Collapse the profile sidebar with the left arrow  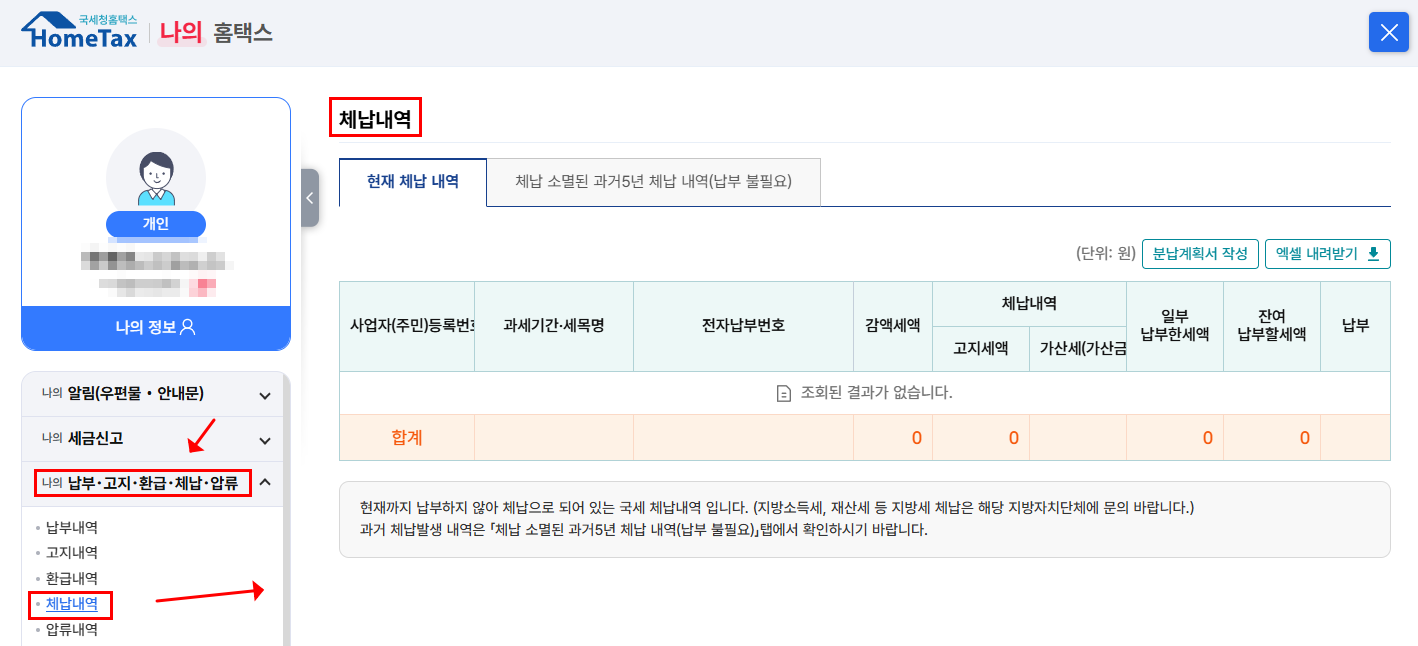[310, 198]
